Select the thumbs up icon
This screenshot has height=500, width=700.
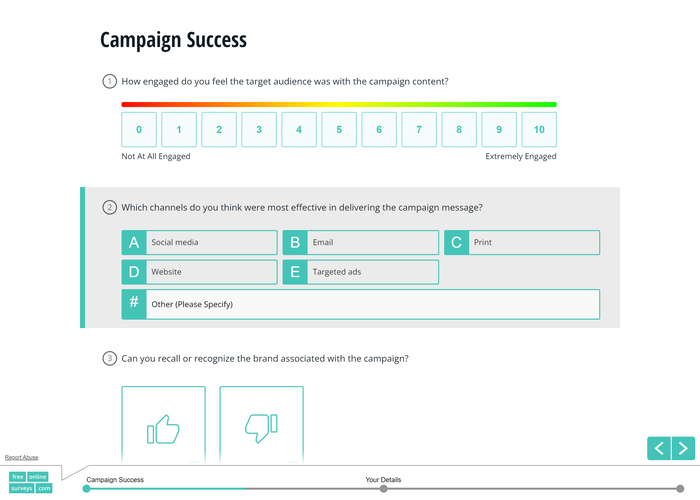coord(163,428)
